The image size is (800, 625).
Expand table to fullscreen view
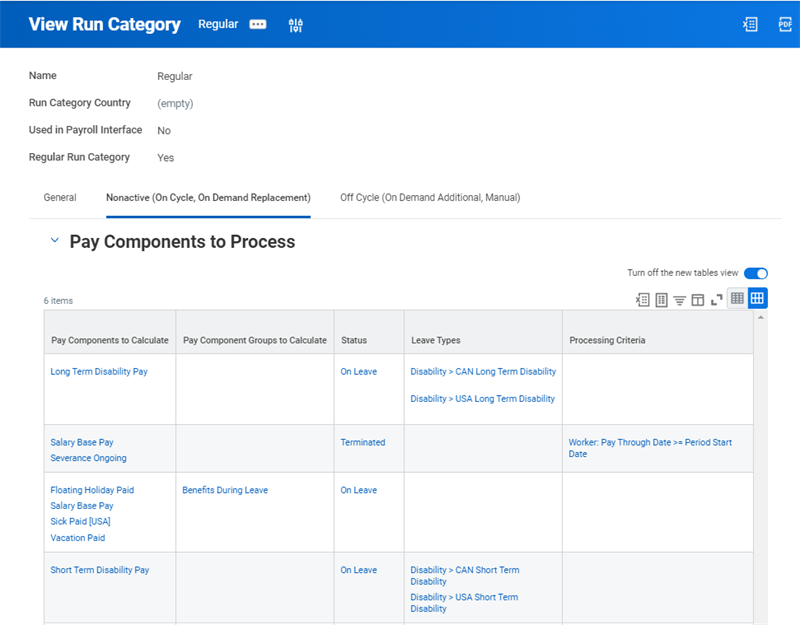point(716,300)
